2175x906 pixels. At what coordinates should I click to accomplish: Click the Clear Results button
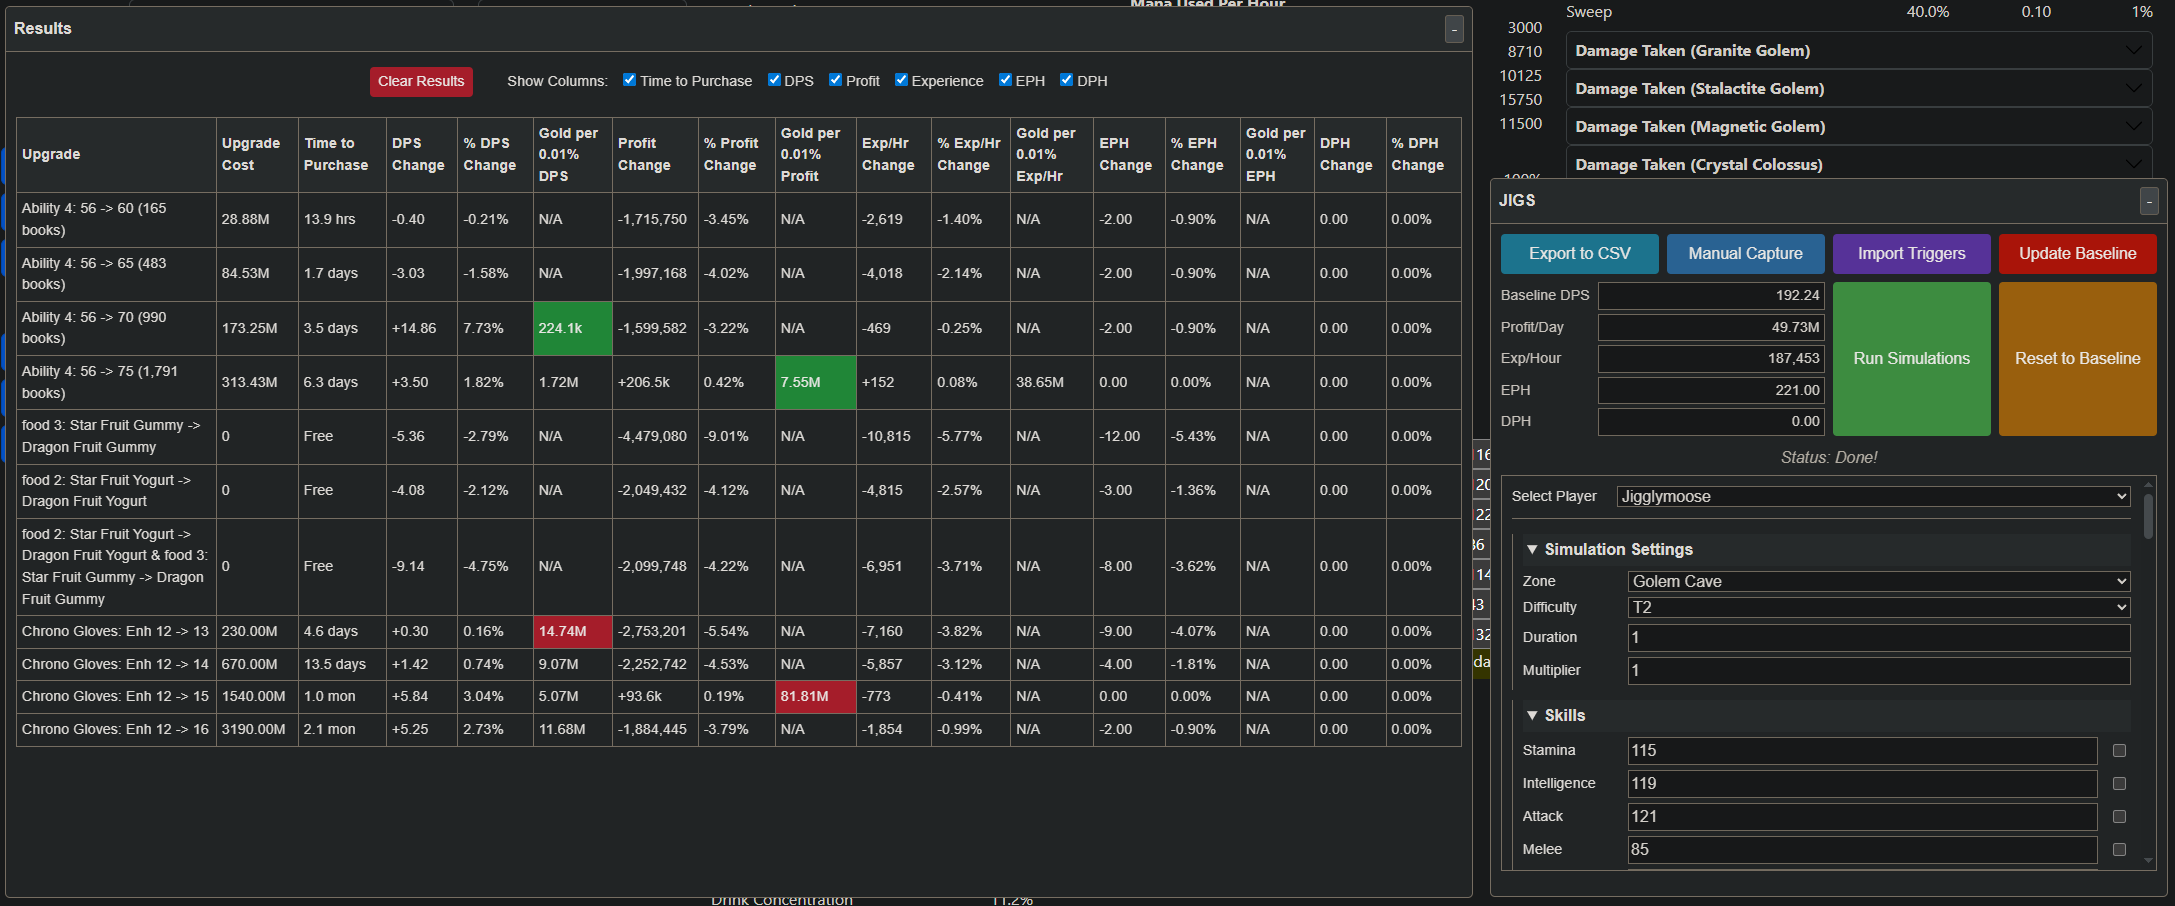click(421, 82)
